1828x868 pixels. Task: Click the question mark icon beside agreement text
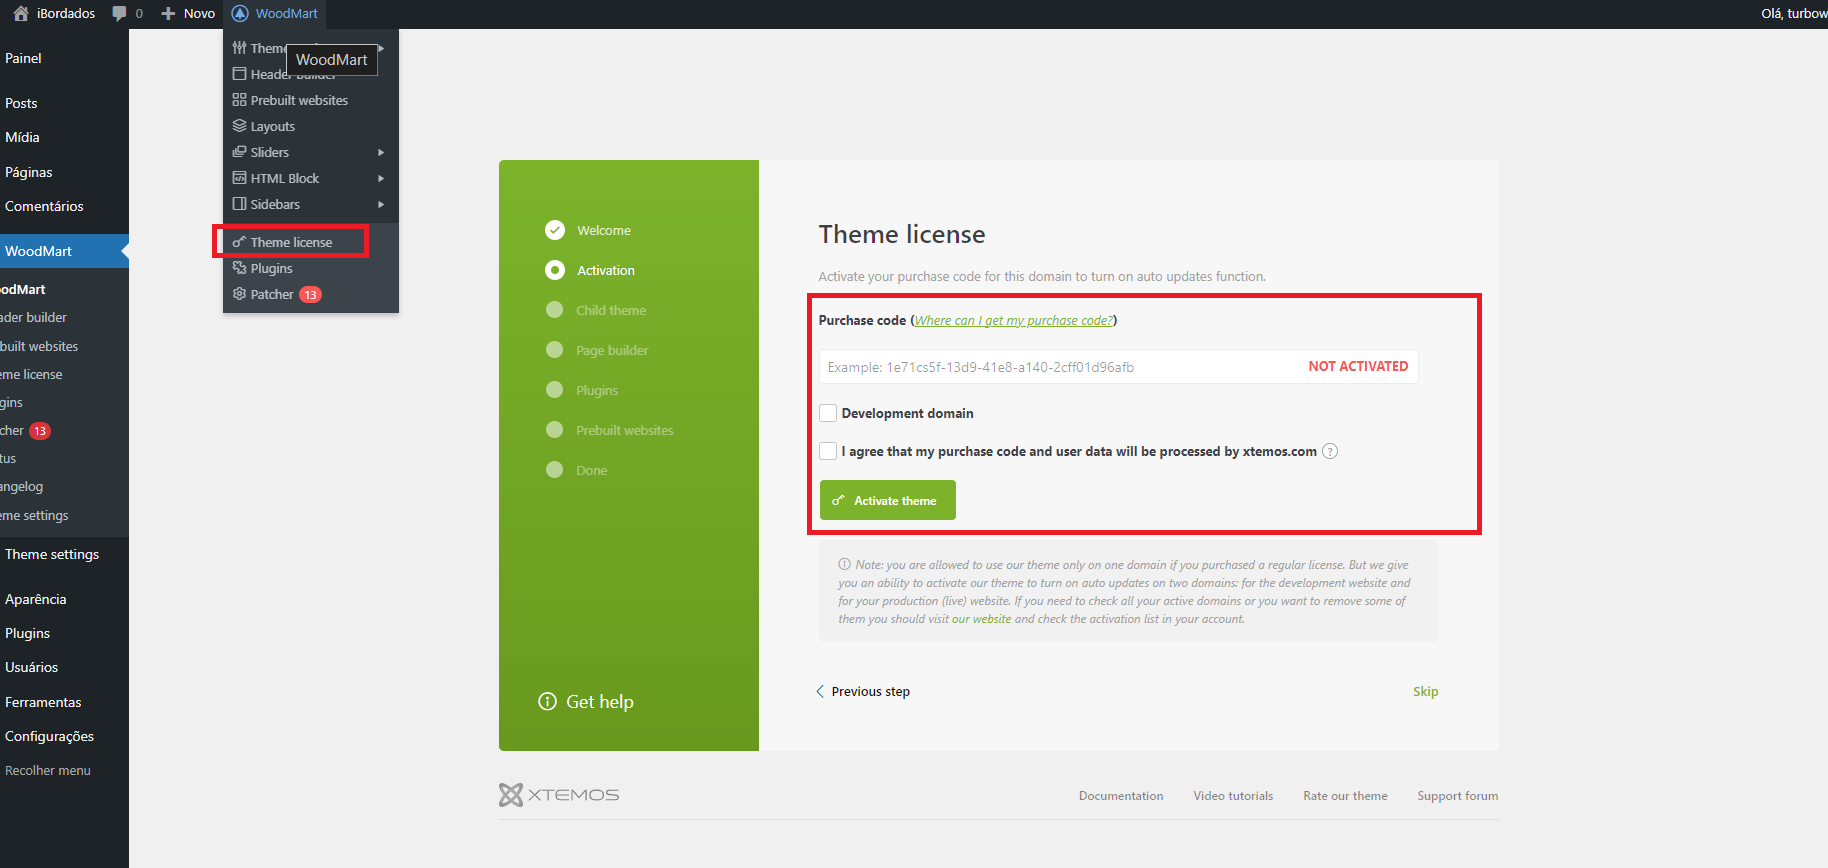point(1330,451)
